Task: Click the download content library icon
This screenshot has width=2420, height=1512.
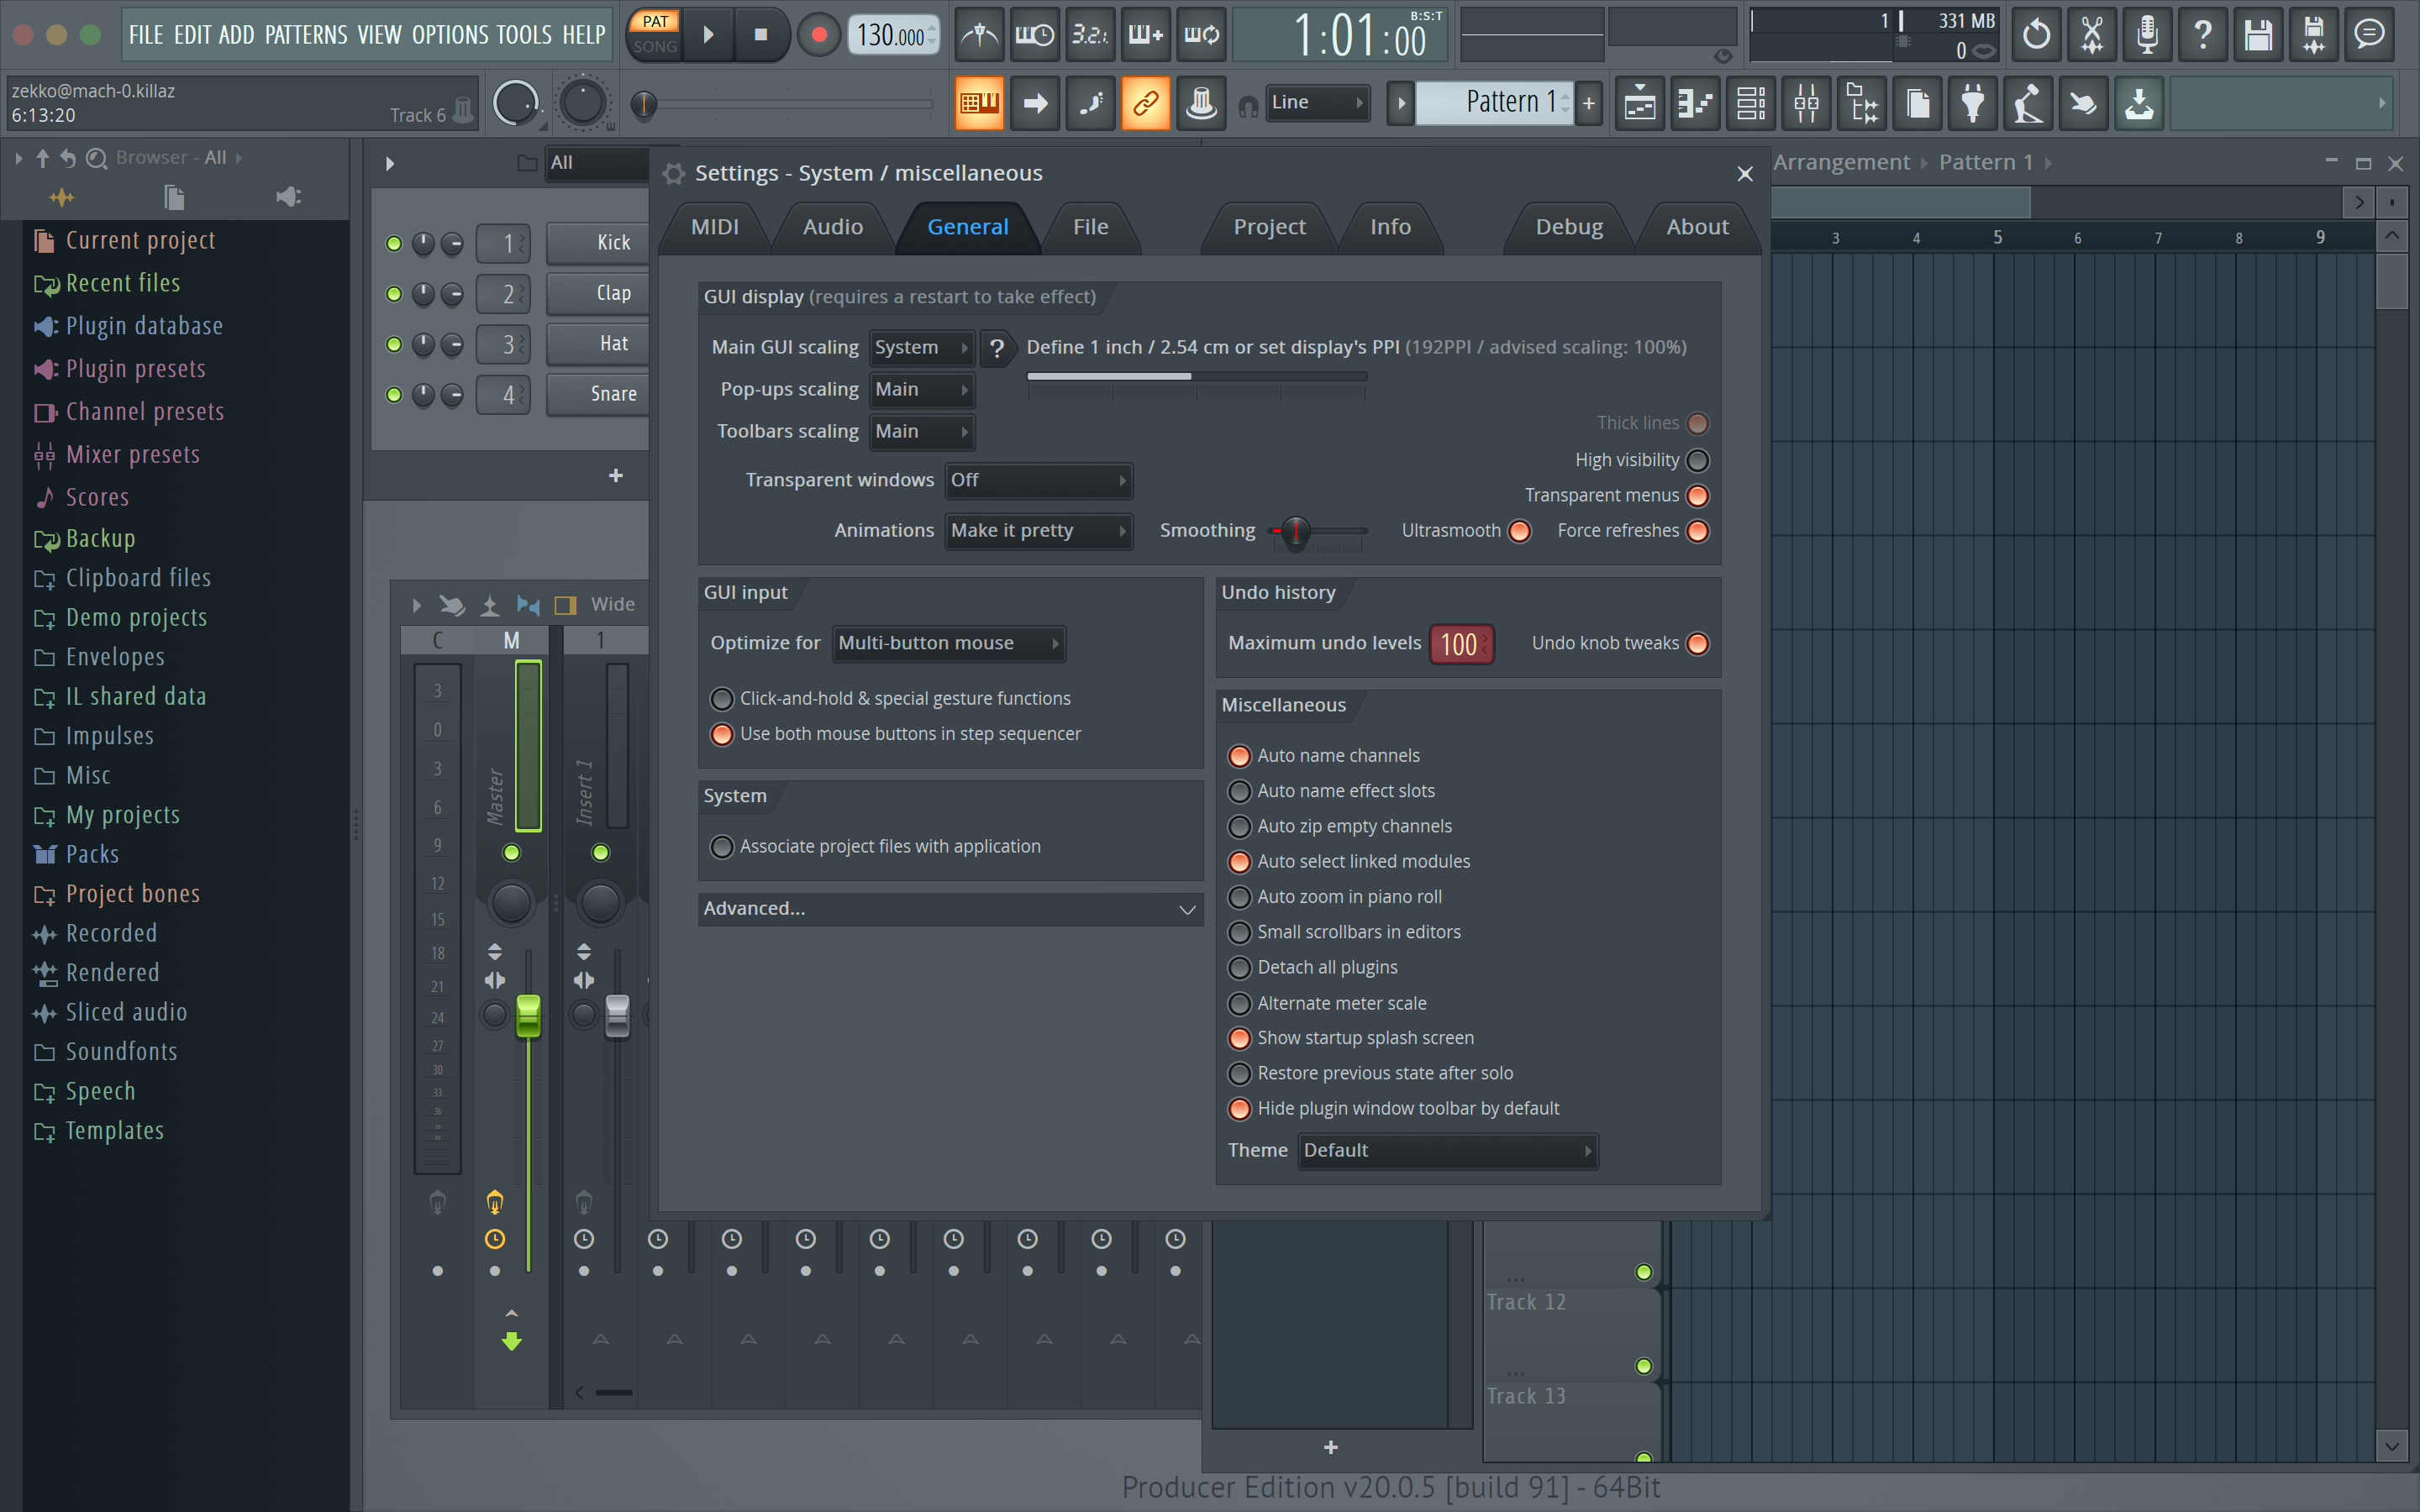Action: point(2139,103)
